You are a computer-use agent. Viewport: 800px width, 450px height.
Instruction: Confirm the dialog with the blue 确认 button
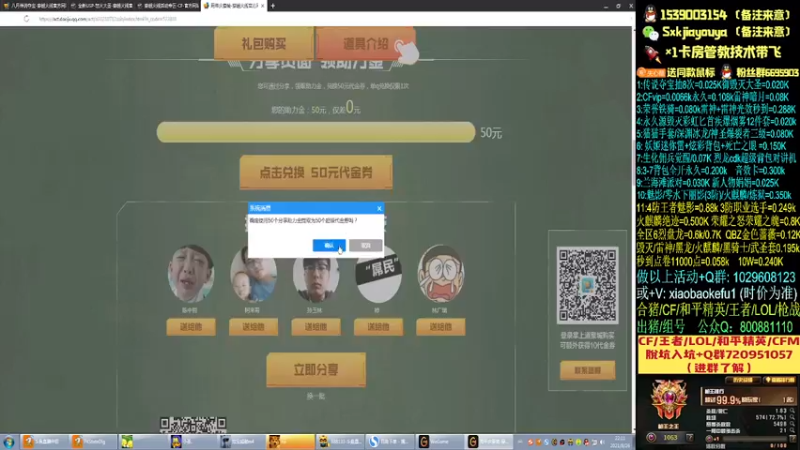click(329, 245)
